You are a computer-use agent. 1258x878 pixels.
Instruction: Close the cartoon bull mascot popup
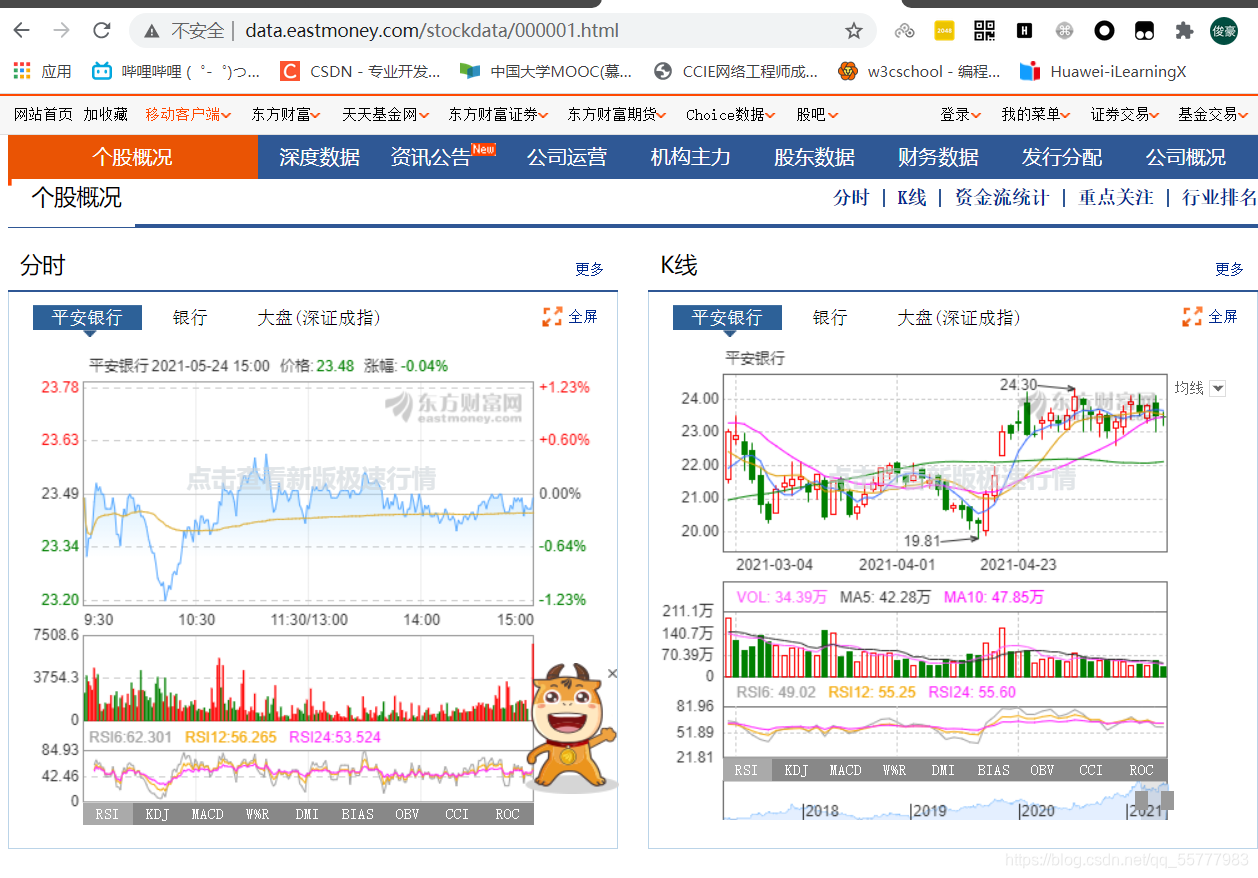point(612,674)
